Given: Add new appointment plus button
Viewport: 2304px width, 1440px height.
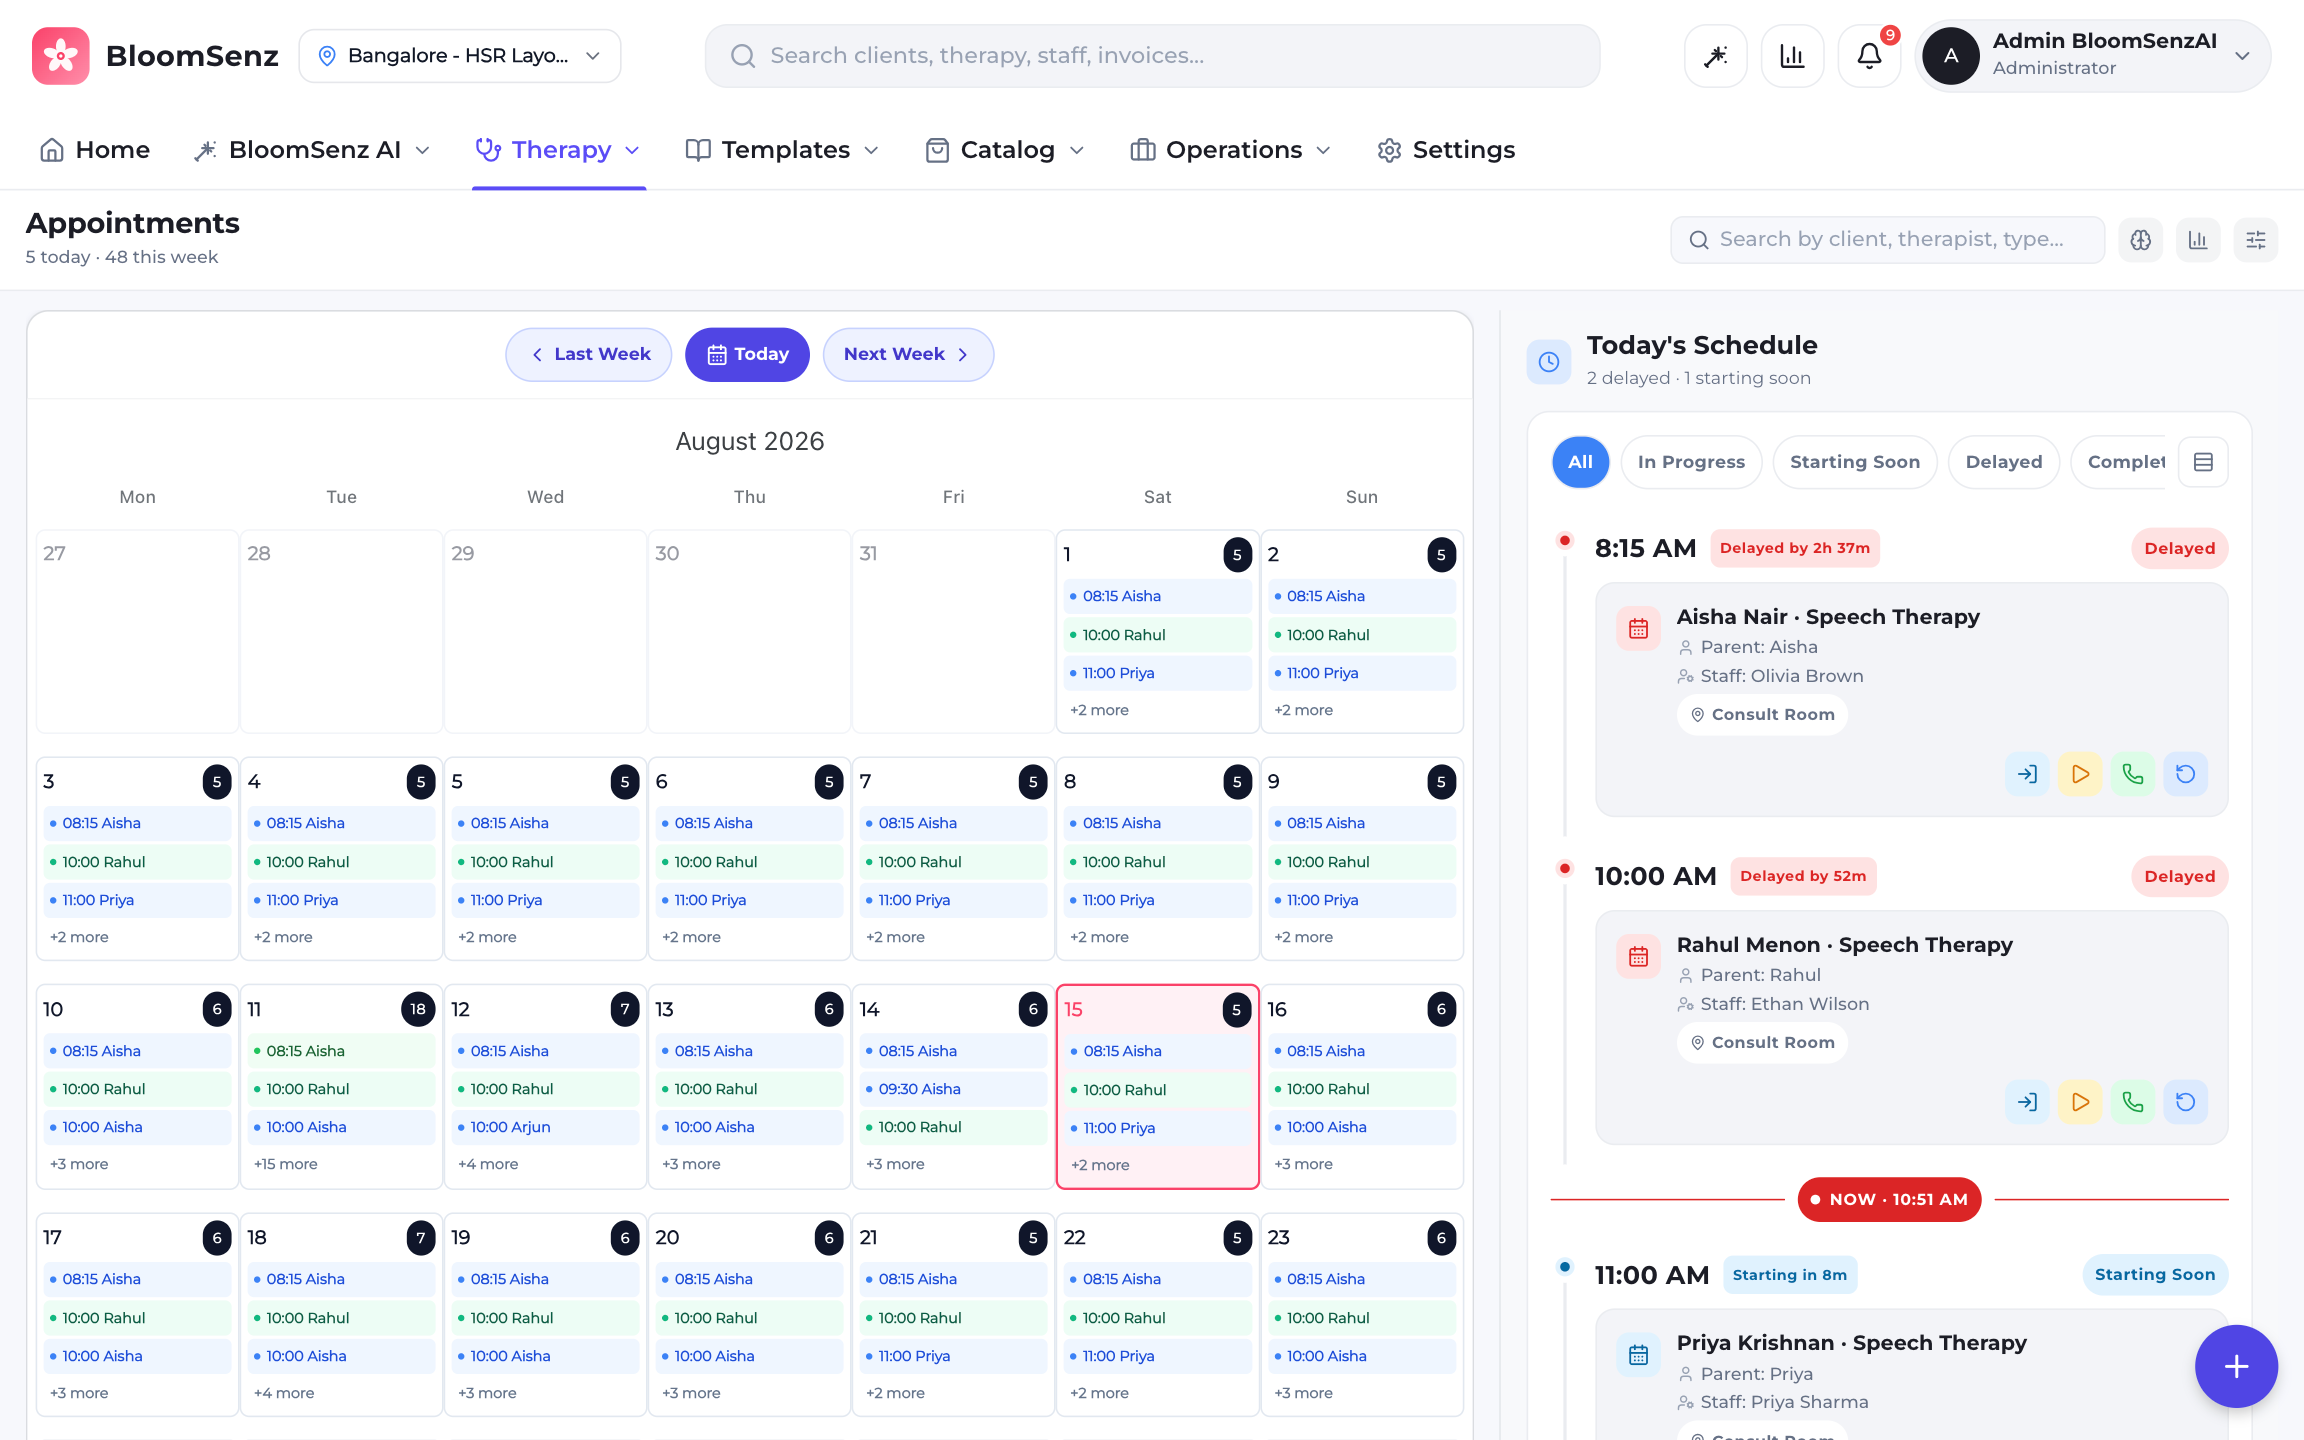Looking at the screenshot, I should click(2236, 1366).
